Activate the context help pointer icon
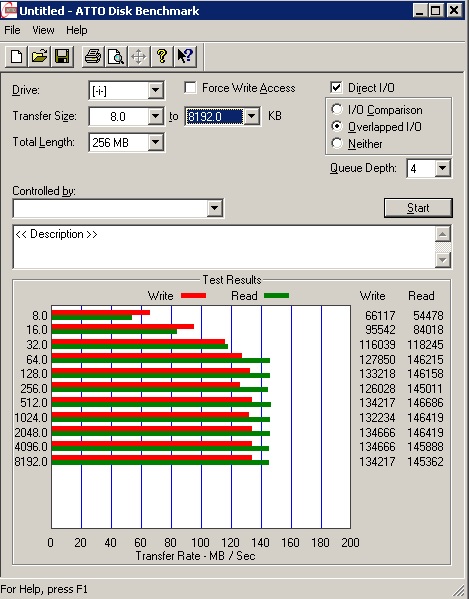The height and width of the screenshot is (599, 469). (185, 57)
